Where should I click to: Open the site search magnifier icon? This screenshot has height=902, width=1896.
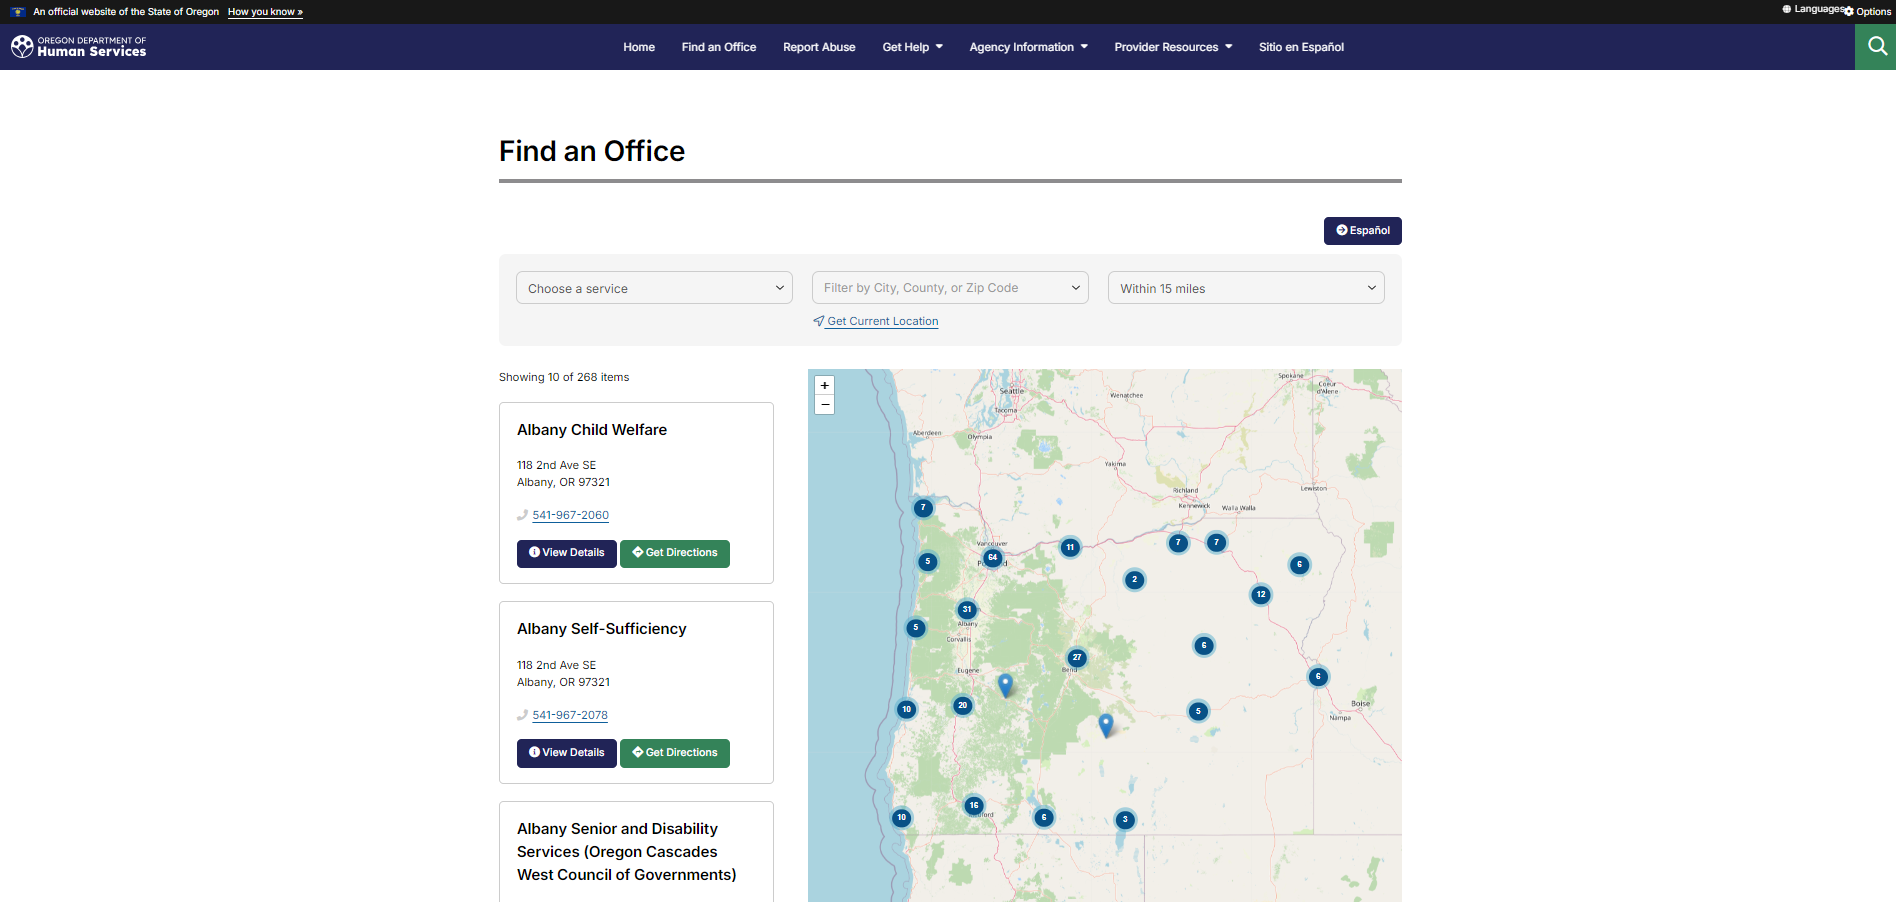coord(1876,46)
